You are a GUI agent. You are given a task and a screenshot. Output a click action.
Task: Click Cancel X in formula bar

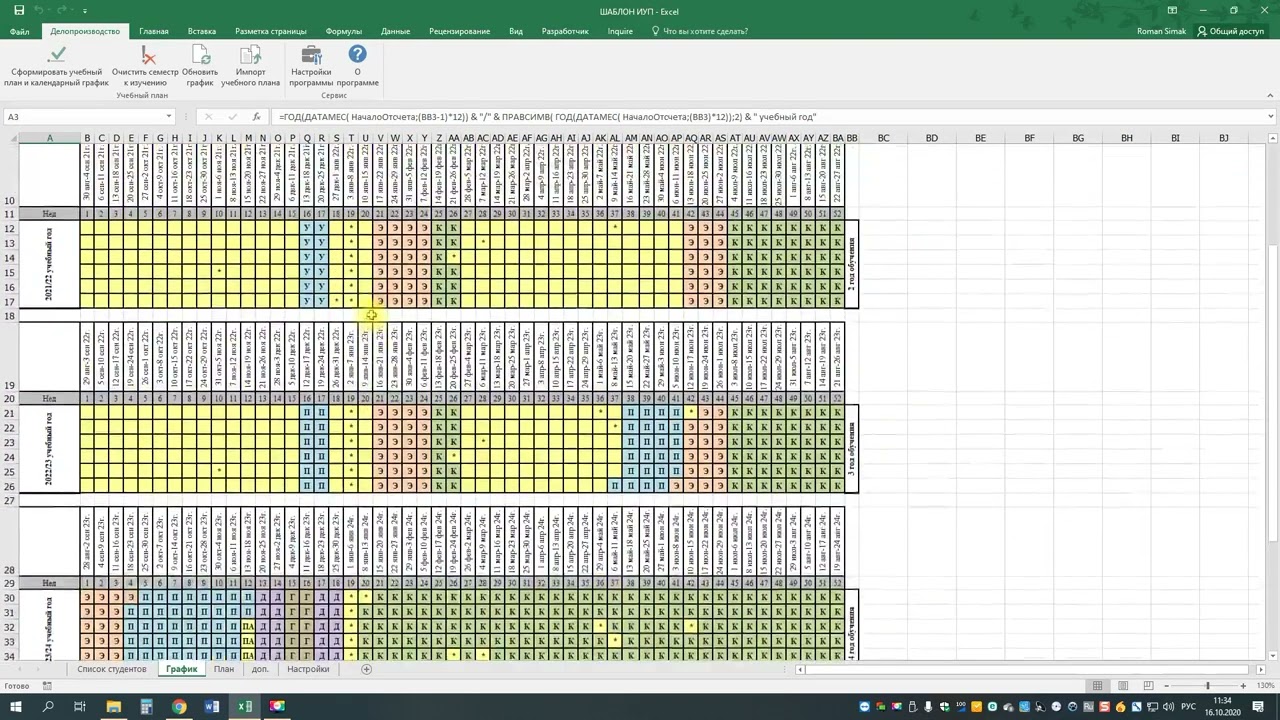(x=208, y=117)
